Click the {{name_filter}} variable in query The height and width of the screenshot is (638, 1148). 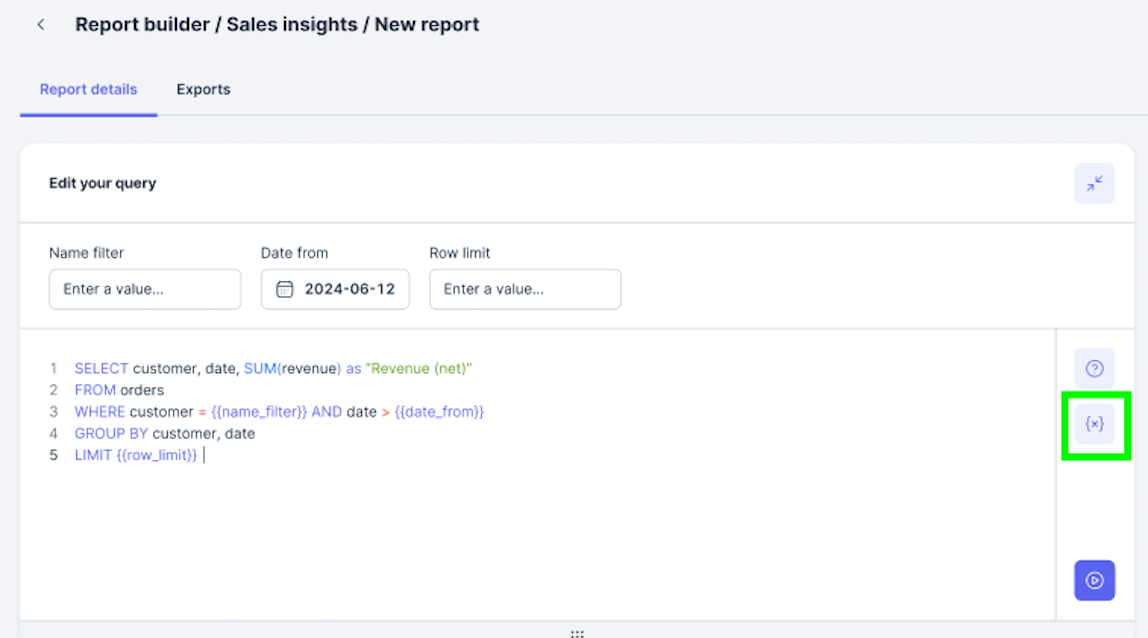(x=259, y=412)
